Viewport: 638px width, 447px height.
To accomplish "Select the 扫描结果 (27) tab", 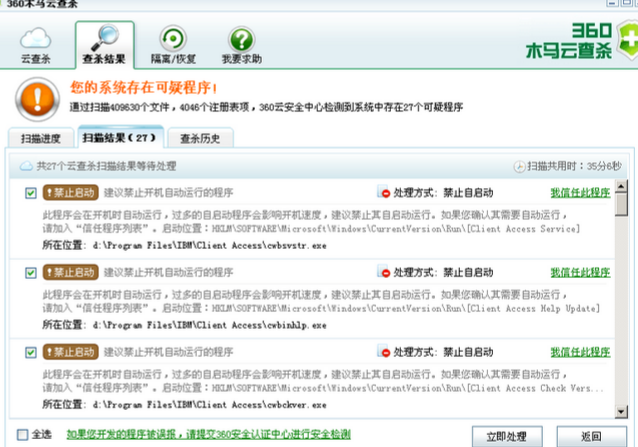I will point(120,137).
